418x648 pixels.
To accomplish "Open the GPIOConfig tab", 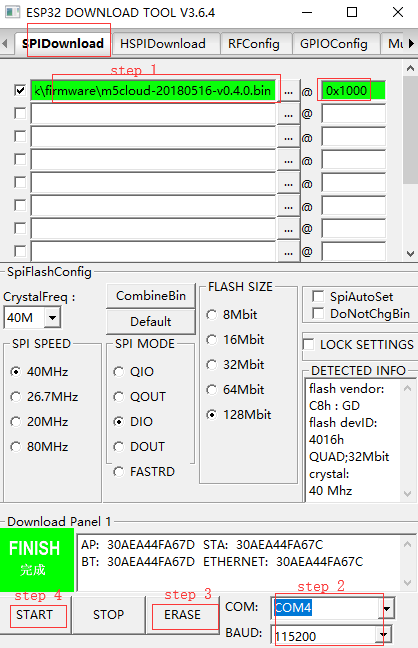I will click(x=334, y=44).
